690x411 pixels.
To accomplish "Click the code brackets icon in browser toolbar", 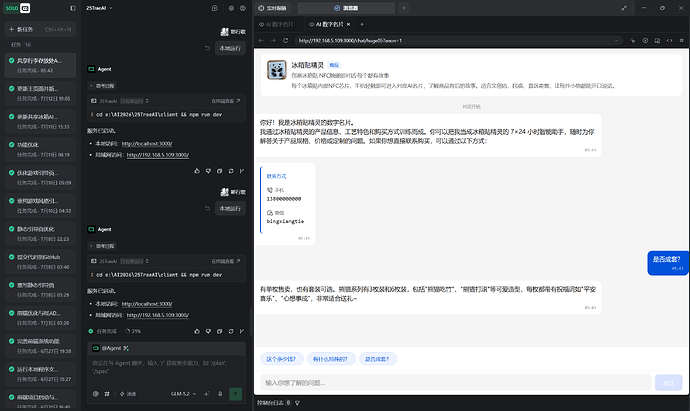I will [x=669, y=40].
